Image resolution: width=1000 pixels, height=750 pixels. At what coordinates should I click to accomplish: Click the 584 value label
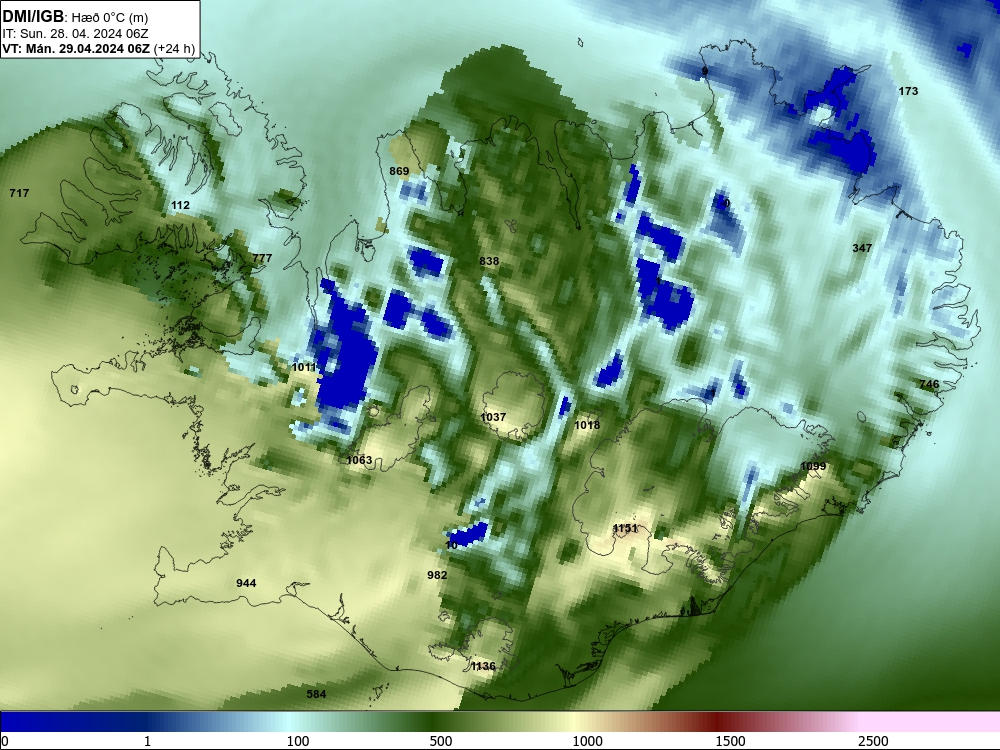[316, 694]
